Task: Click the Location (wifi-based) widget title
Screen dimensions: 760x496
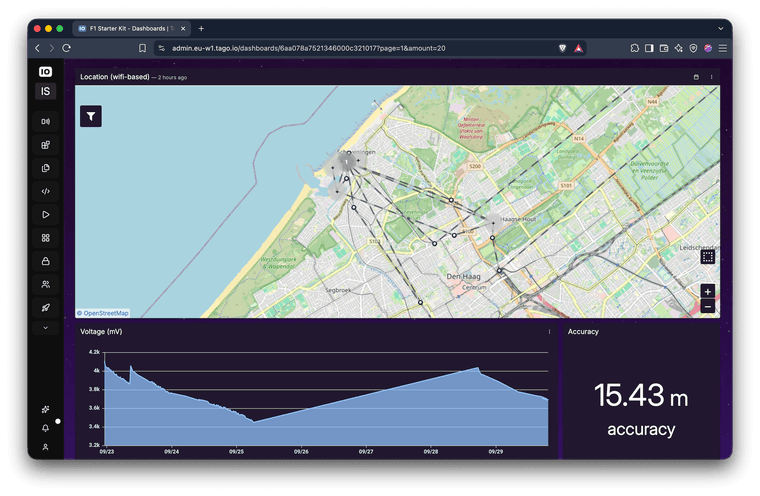Action: [x=115, y=77]
